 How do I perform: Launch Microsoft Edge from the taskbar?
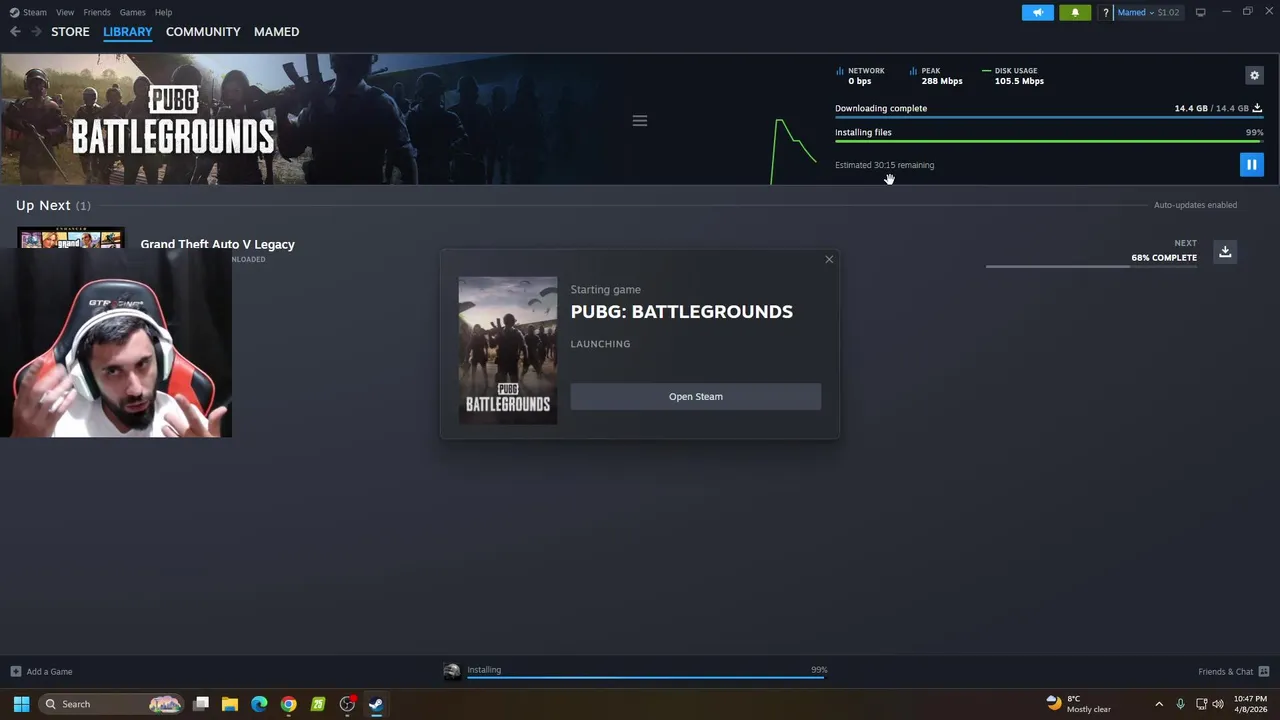coord(259,704)
